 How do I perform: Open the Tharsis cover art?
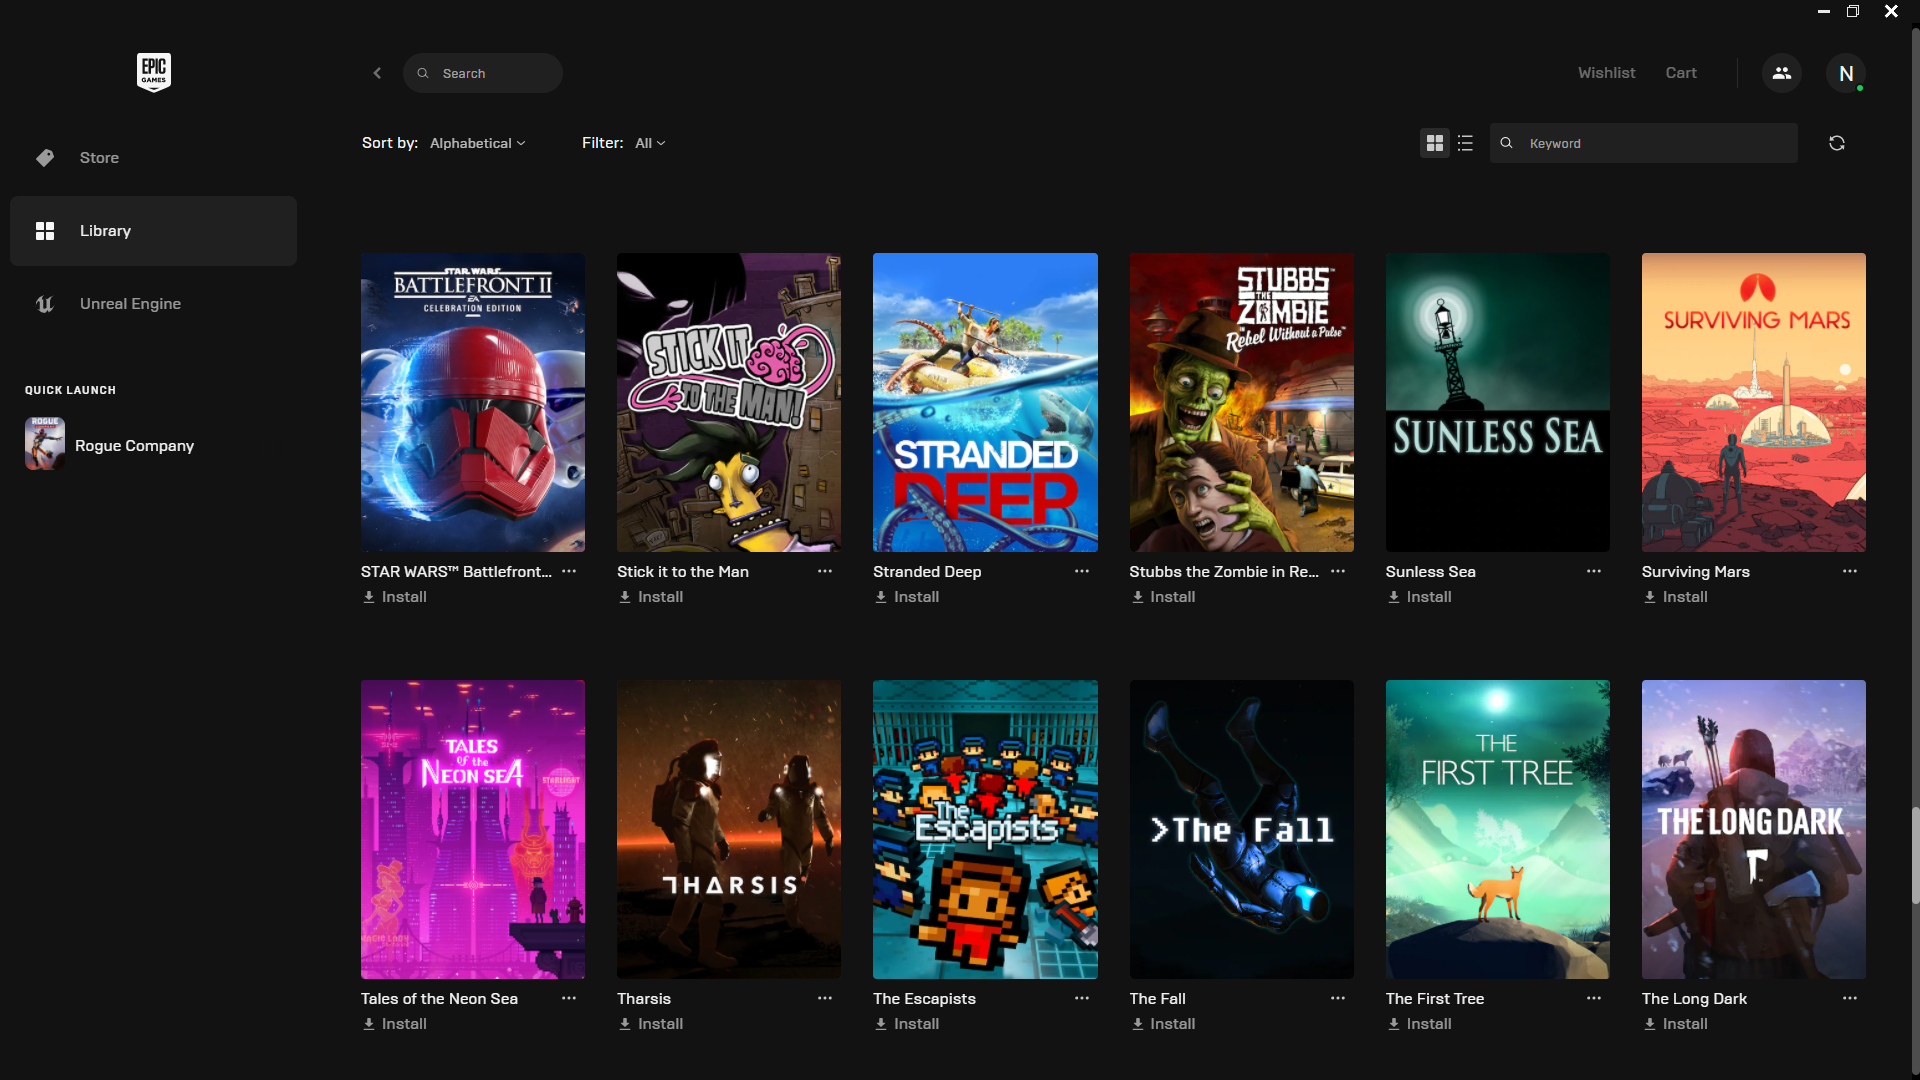click(x=729, y=829)
